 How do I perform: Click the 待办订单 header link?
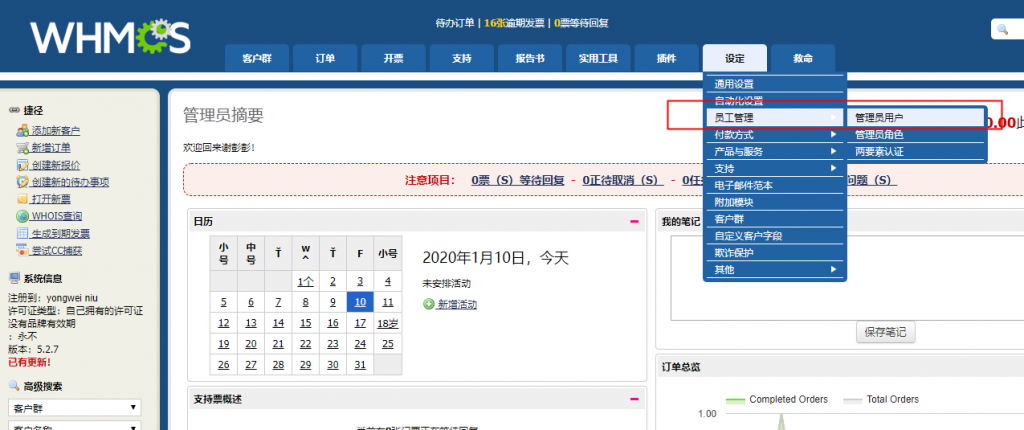pyautogui.click(x=455, y=23)
